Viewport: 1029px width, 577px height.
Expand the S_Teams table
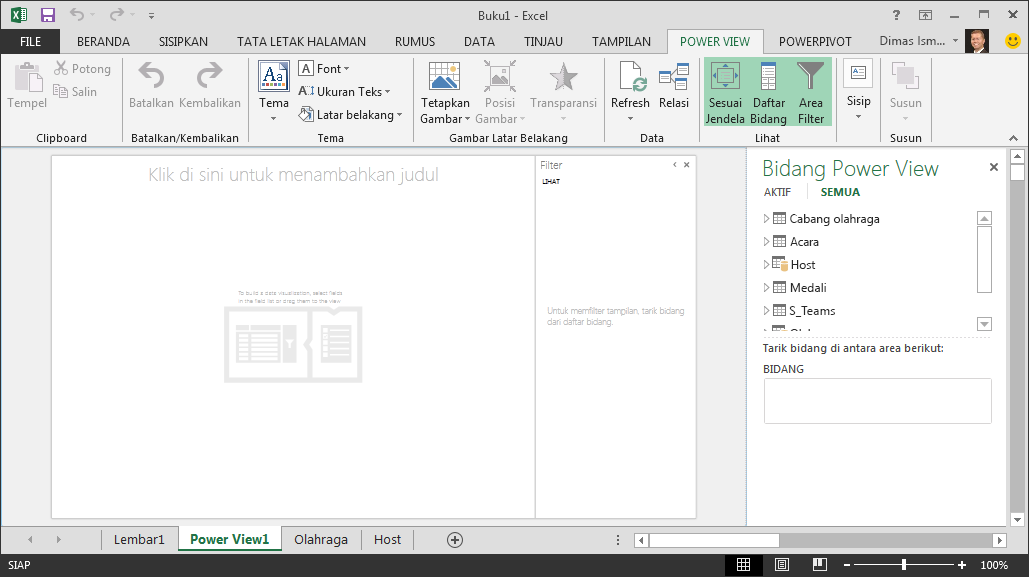tap(766, 310)
